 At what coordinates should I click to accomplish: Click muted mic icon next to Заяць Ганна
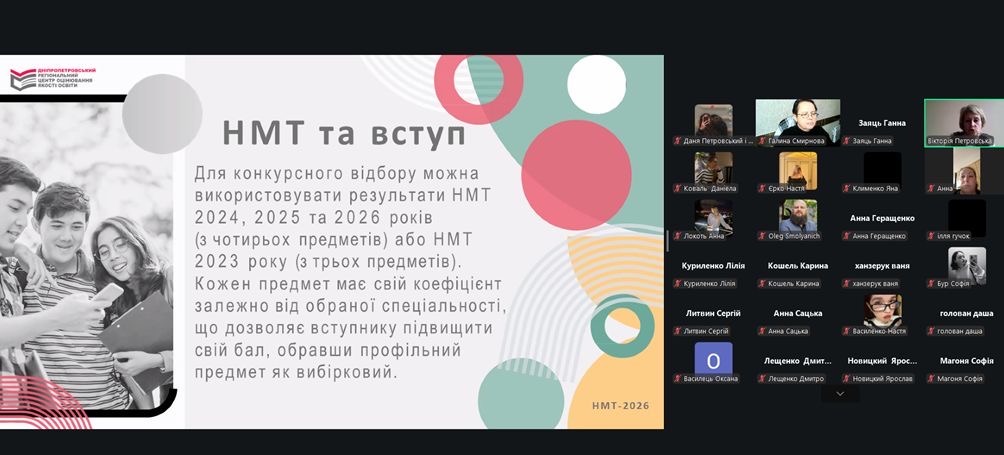point(846,141)
